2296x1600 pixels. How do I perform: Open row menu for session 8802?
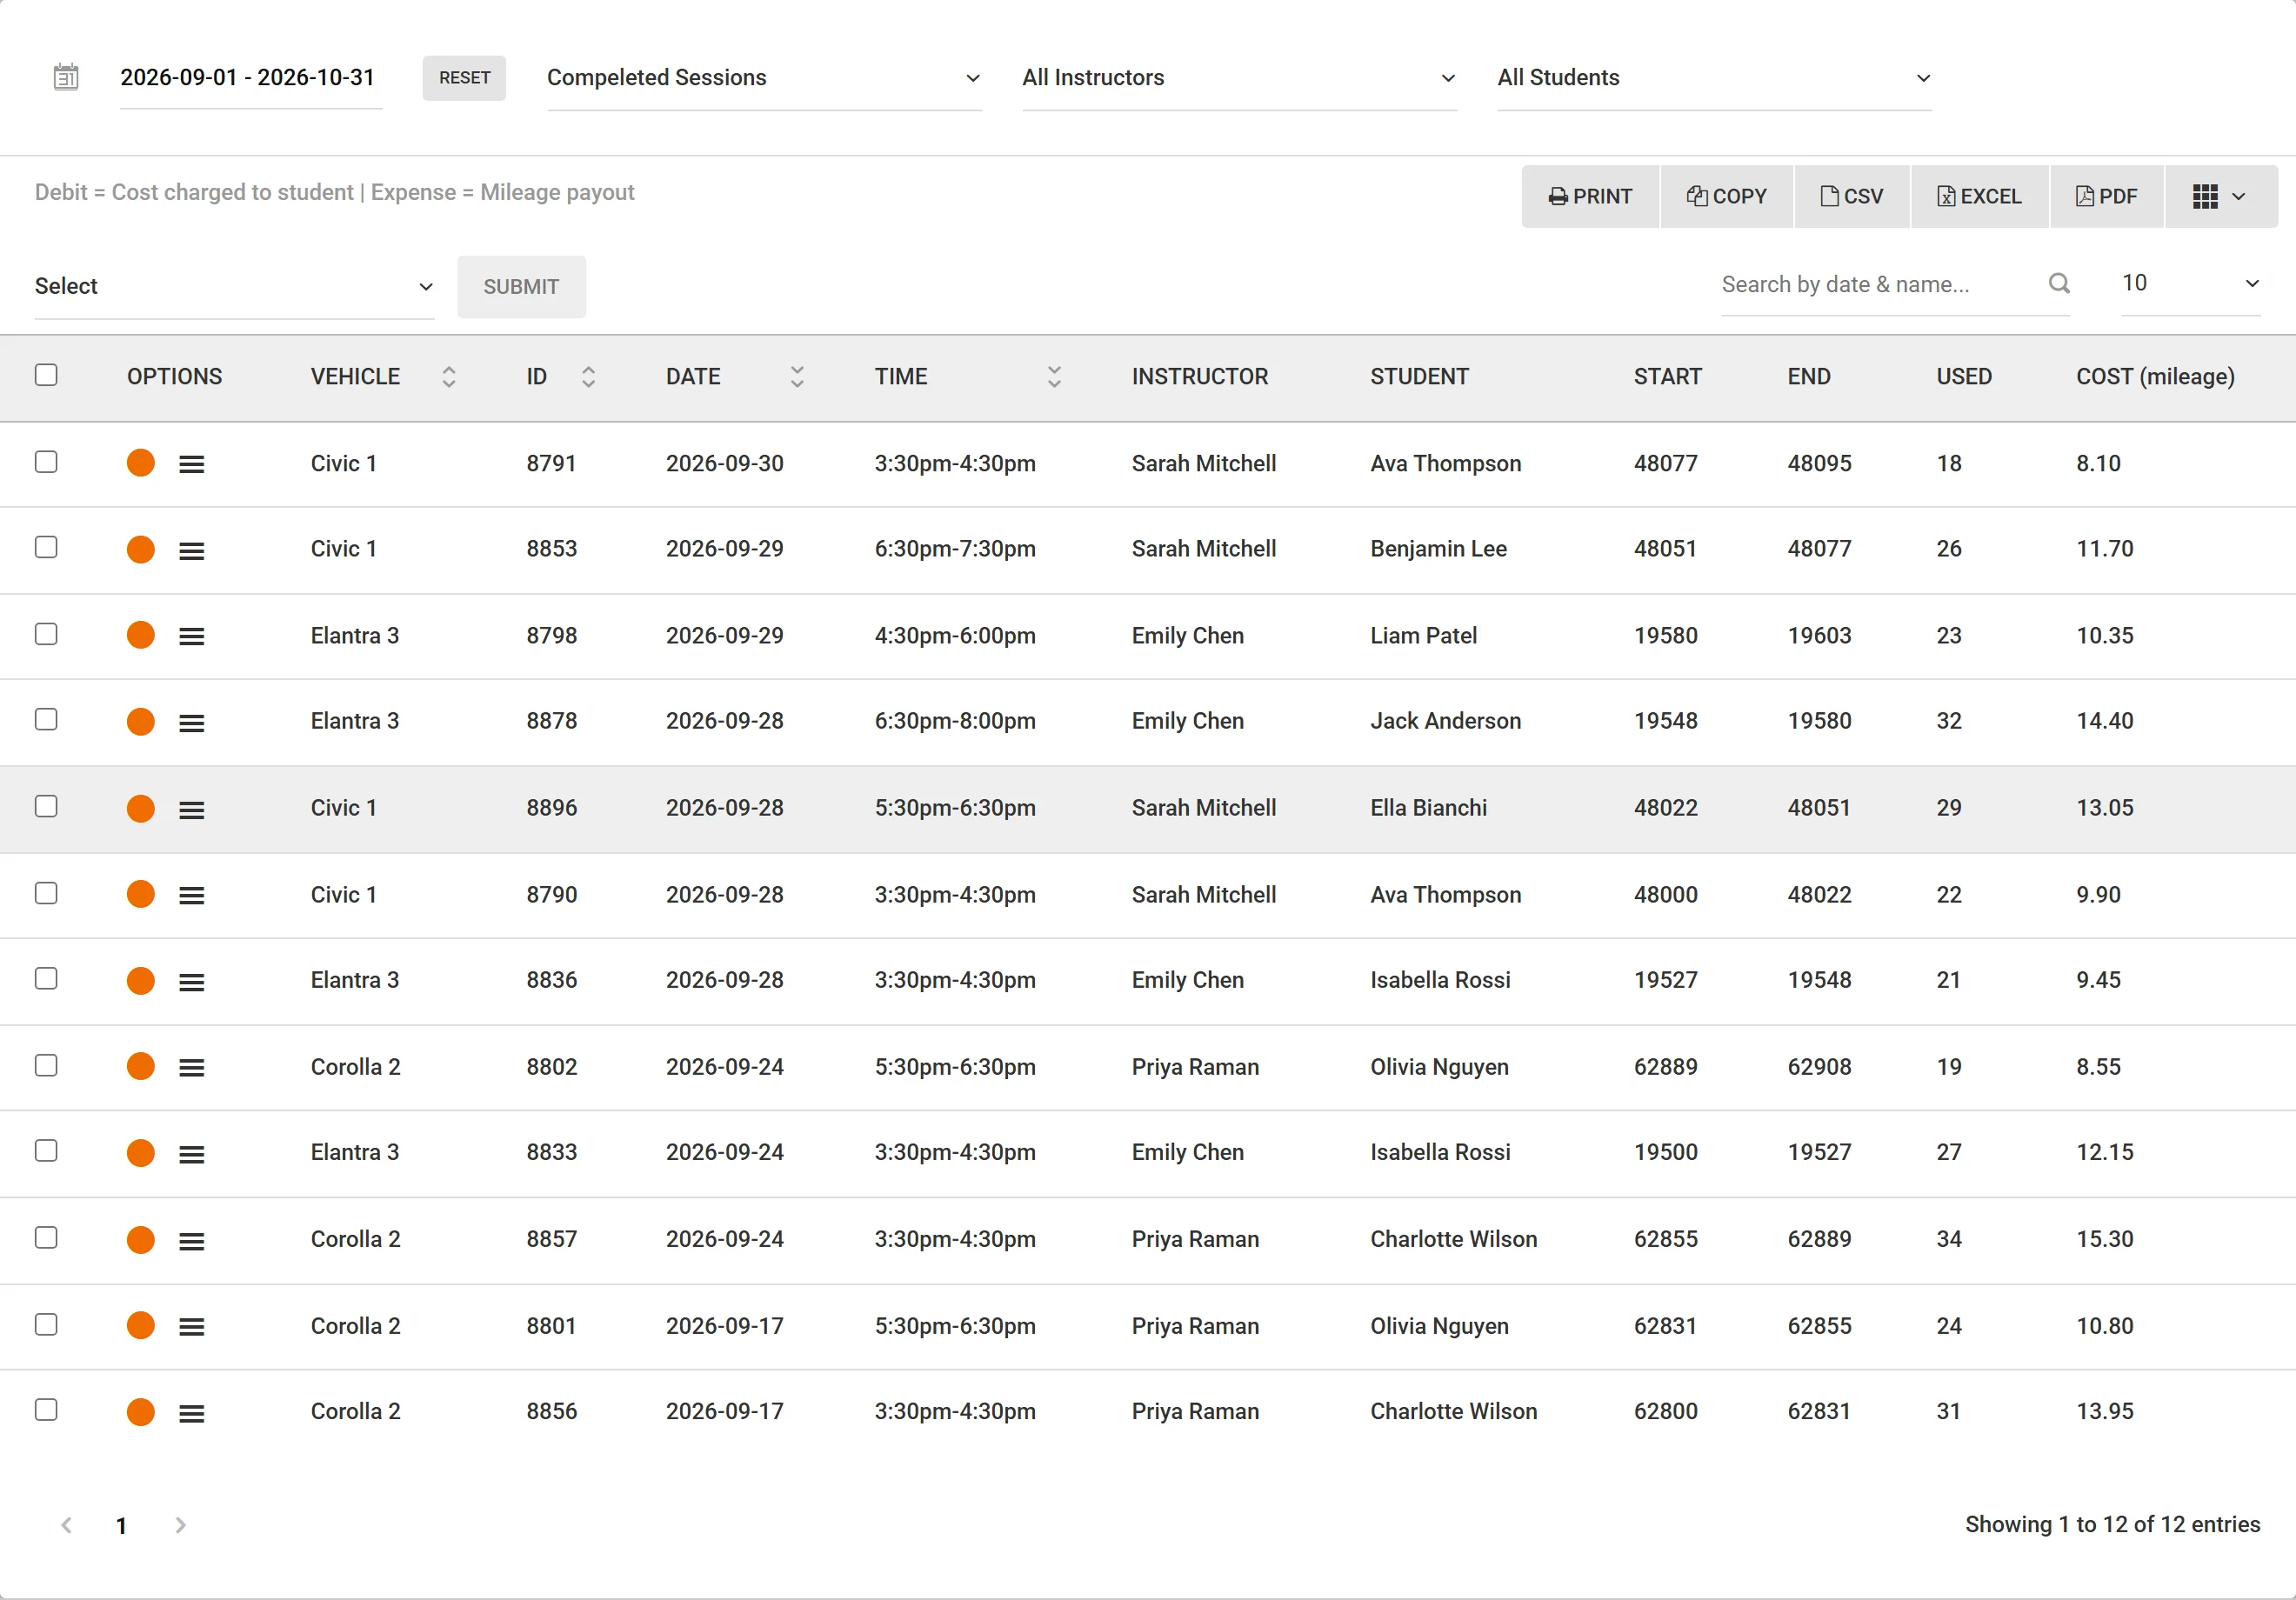[192, 1067]
